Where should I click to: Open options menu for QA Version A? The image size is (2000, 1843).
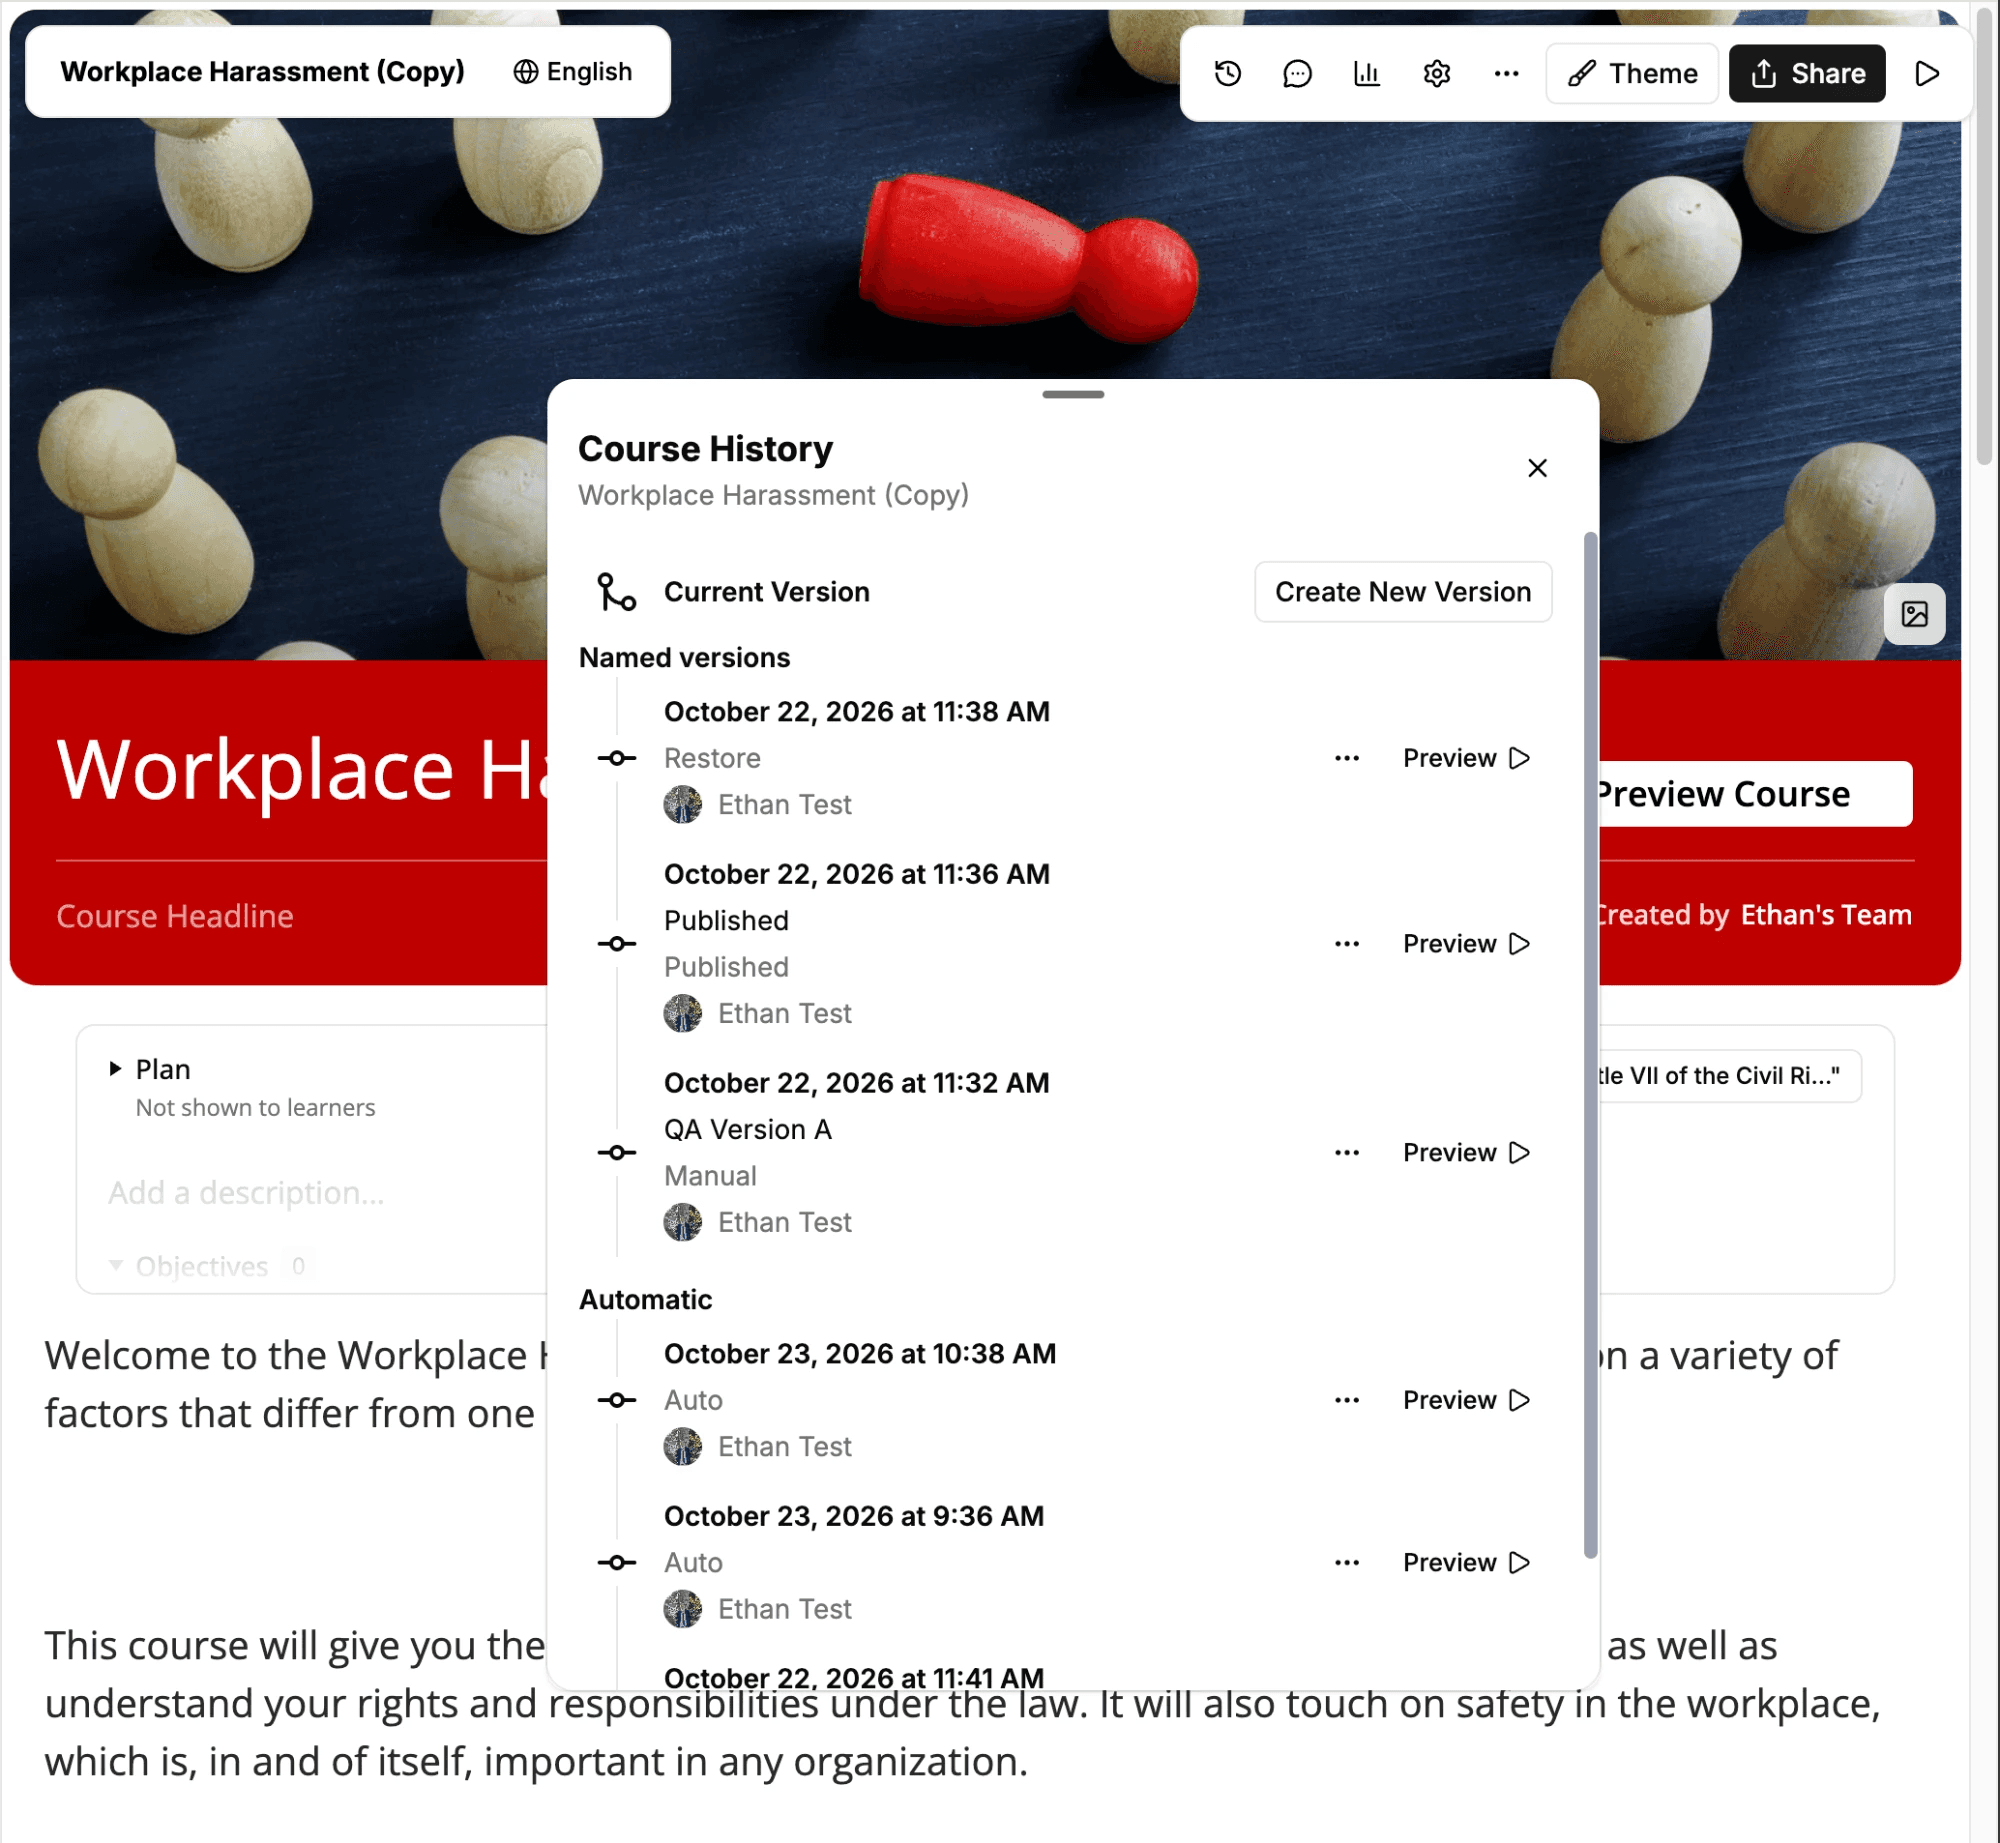pyautogui.click(x=1347, y=1153)
